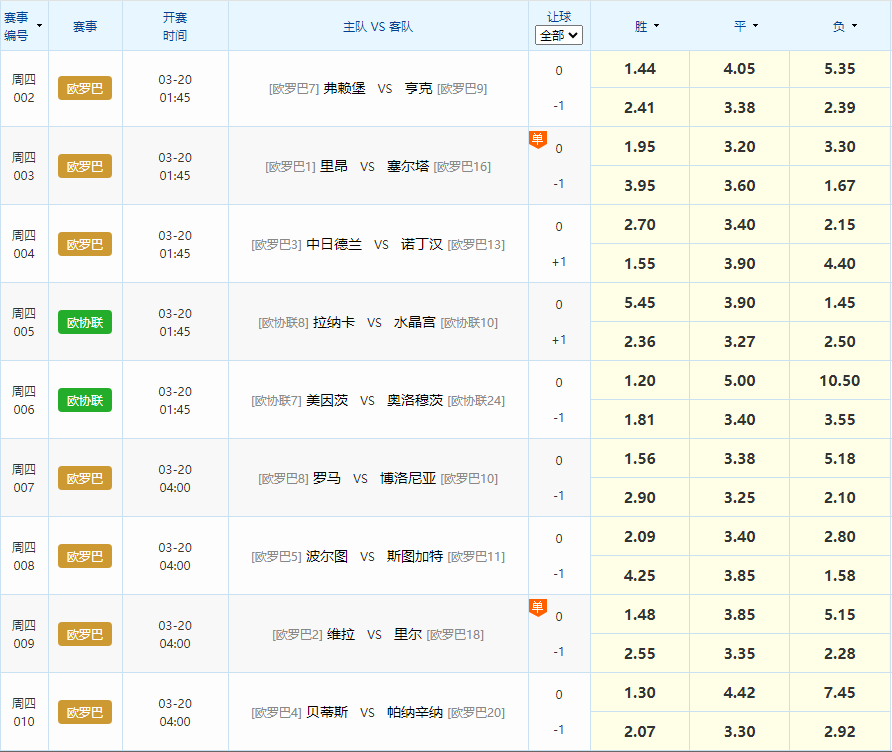Pick handicap lose odds 2.28 for 维拉 match

click(840, 653)
